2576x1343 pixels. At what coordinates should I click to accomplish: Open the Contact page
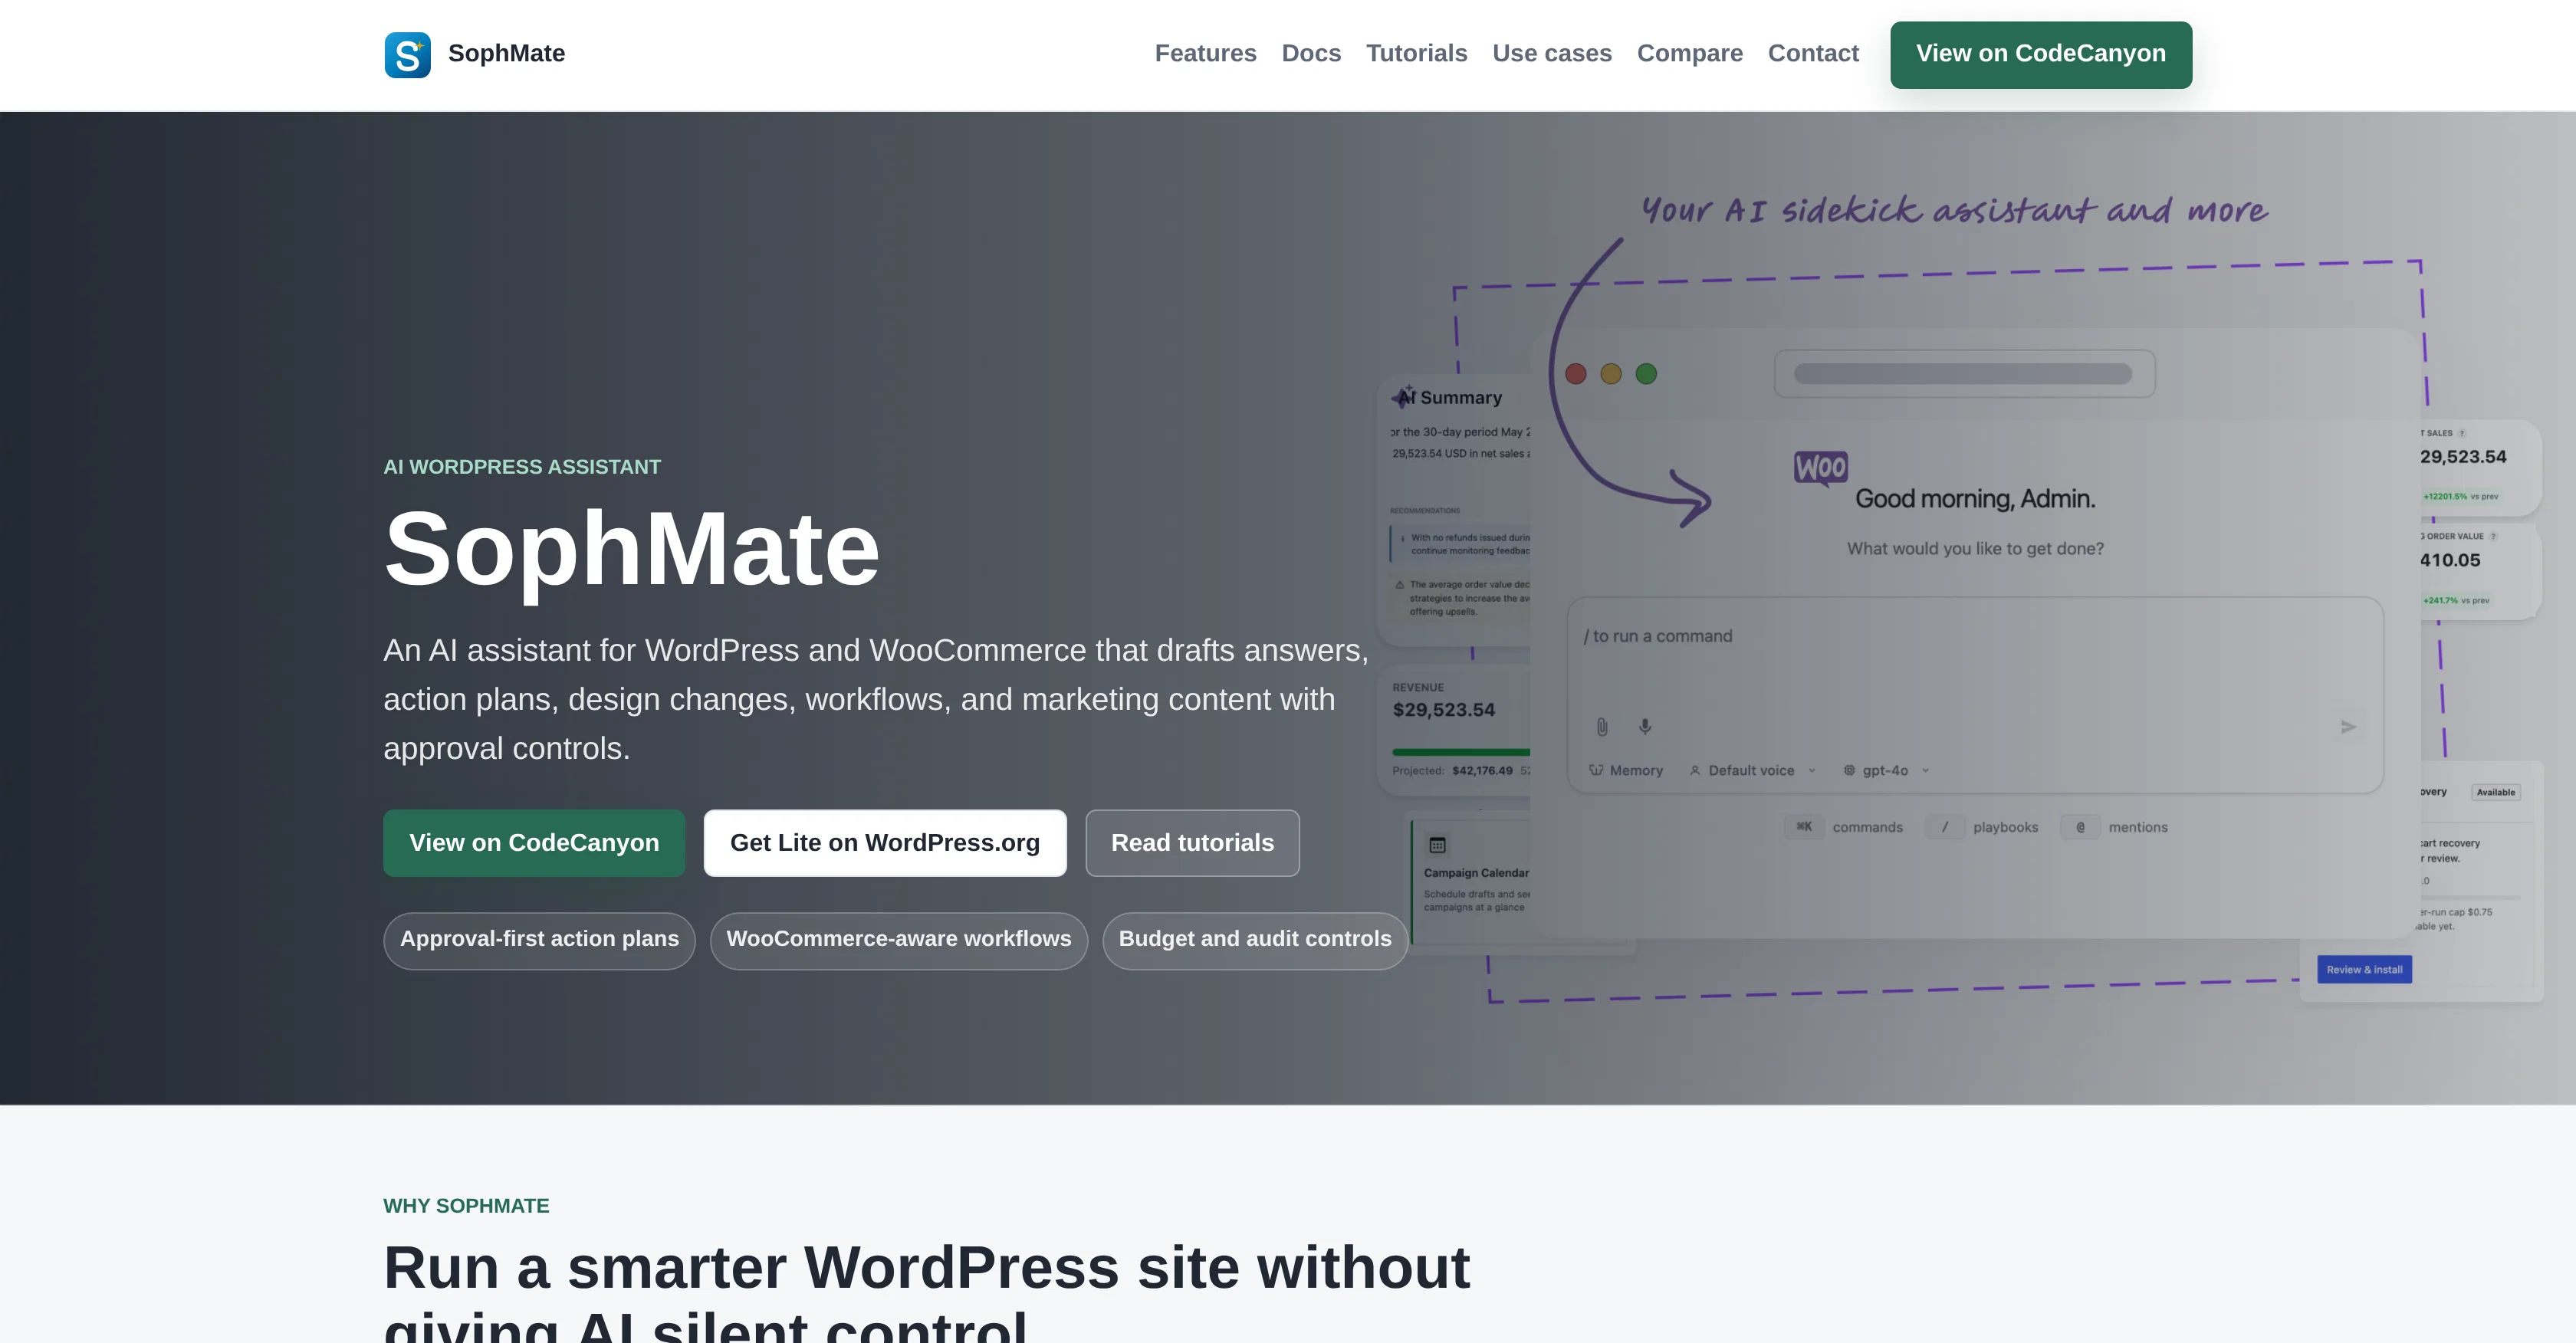coord(1813,53)
